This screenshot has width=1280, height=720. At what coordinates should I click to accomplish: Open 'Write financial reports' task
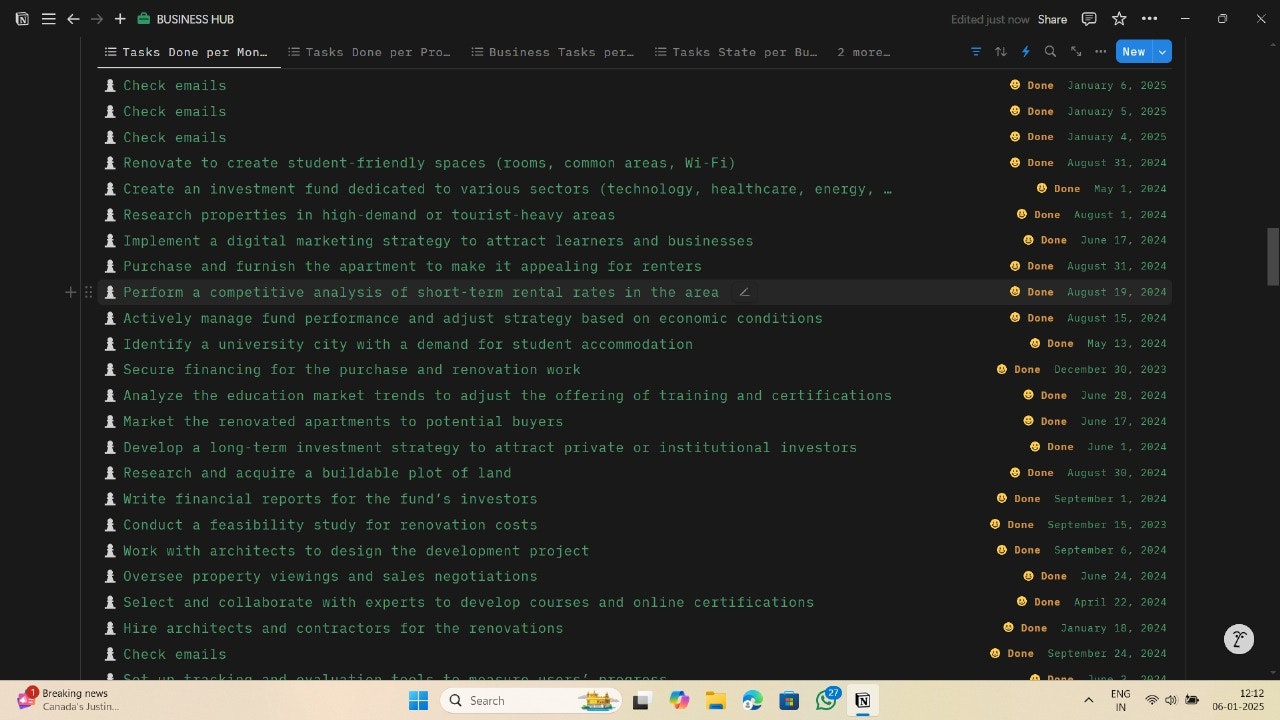330,499
